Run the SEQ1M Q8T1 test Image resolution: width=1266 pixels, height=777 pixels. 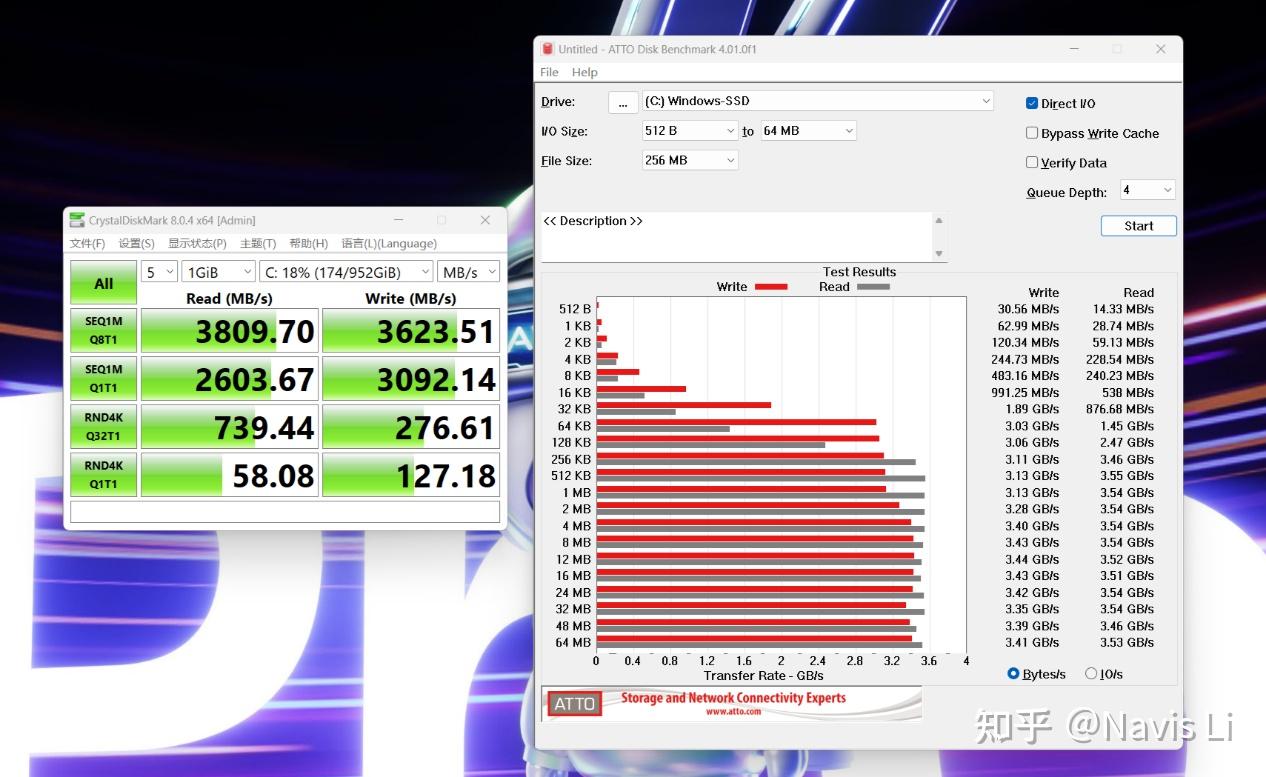point(104,331)
